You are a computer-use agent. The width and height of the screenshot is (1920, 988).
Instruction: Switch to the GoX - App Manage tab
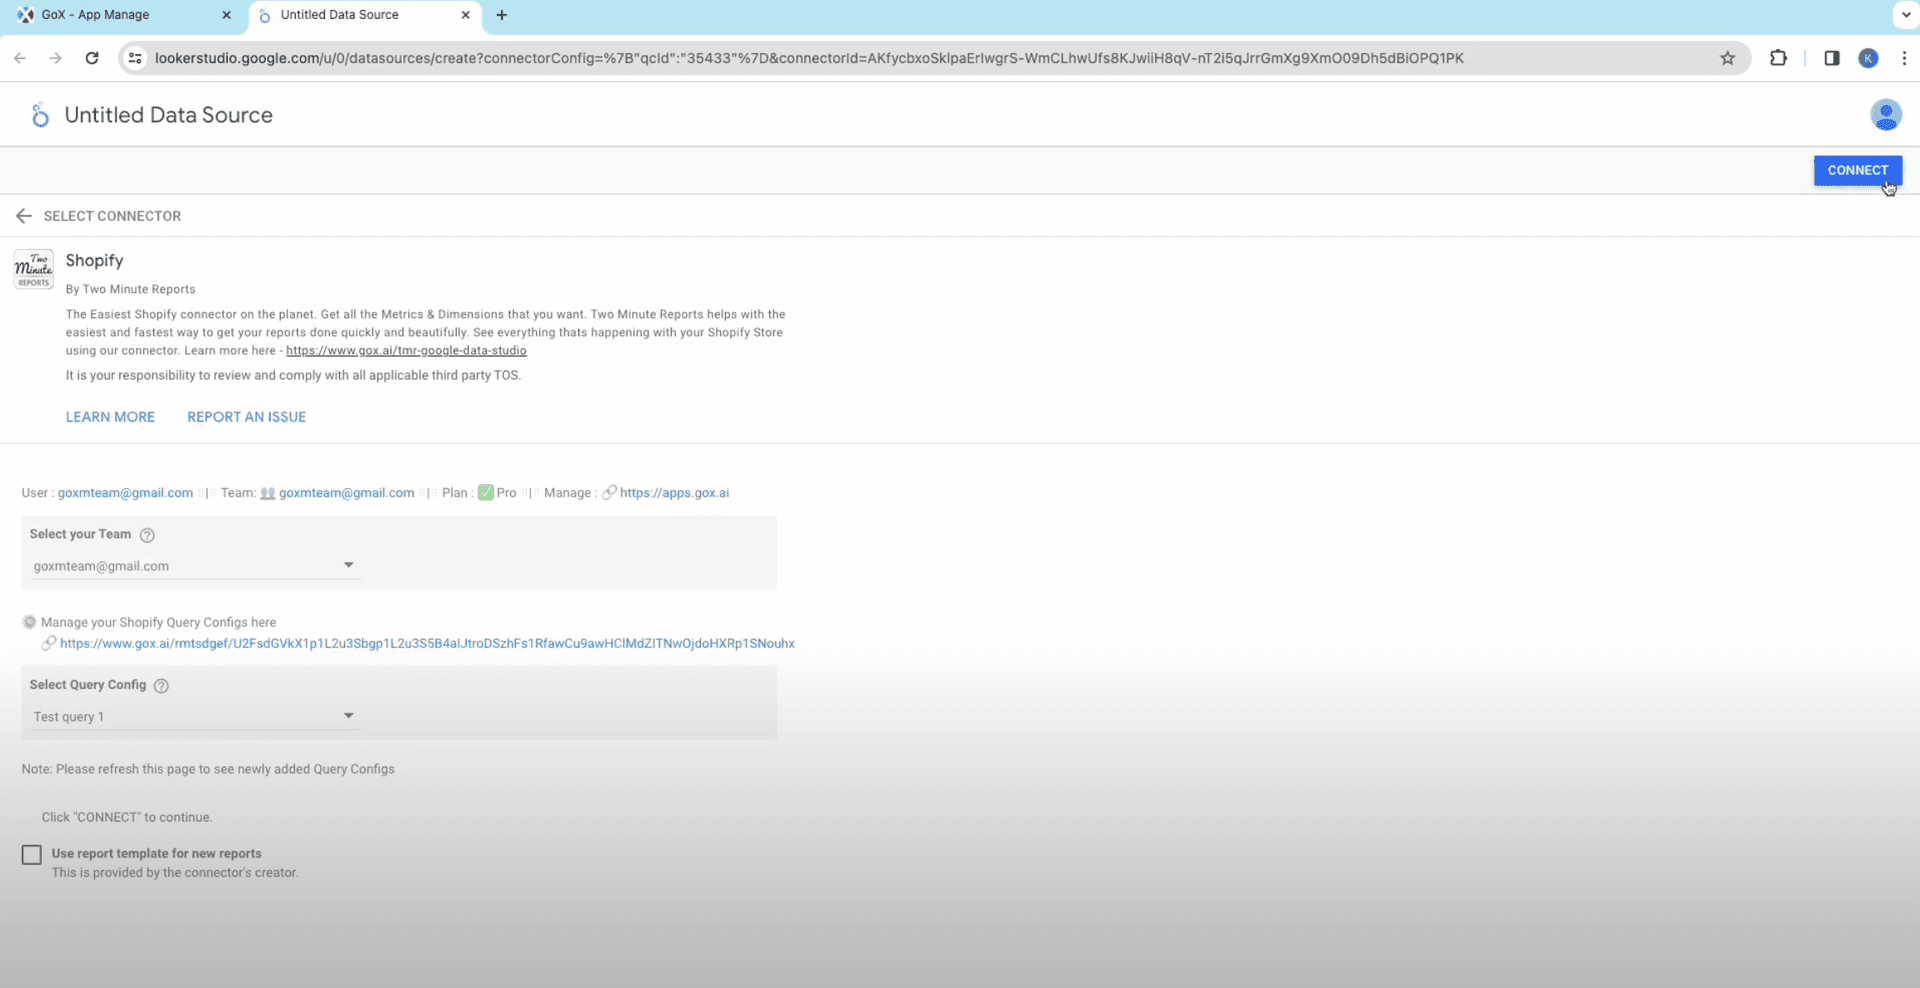(125, 15)
